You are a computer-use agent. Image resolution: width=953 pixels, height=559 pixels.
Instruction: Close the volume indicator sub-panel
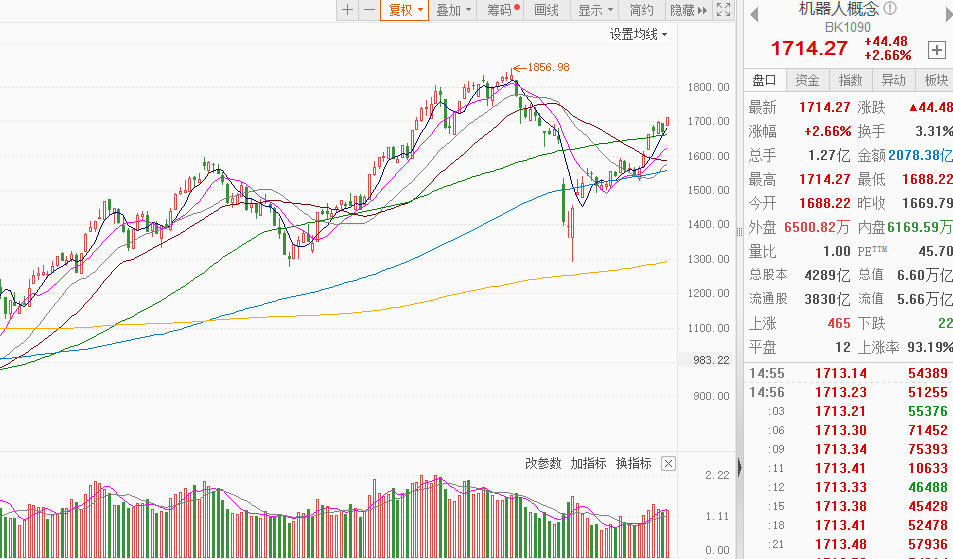pyautogui.click(x=668, y=463)
